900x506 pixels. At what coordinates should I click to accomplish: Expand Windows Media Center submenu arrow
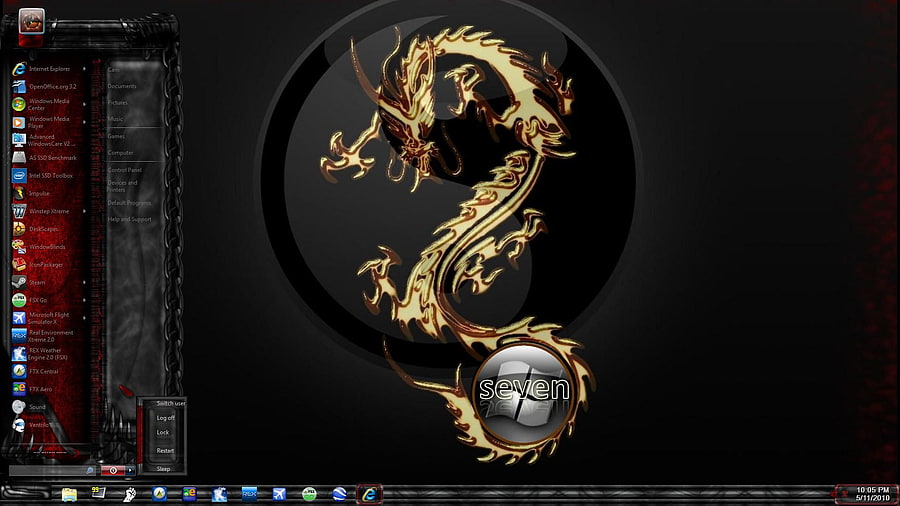click(x=84, y=104)
